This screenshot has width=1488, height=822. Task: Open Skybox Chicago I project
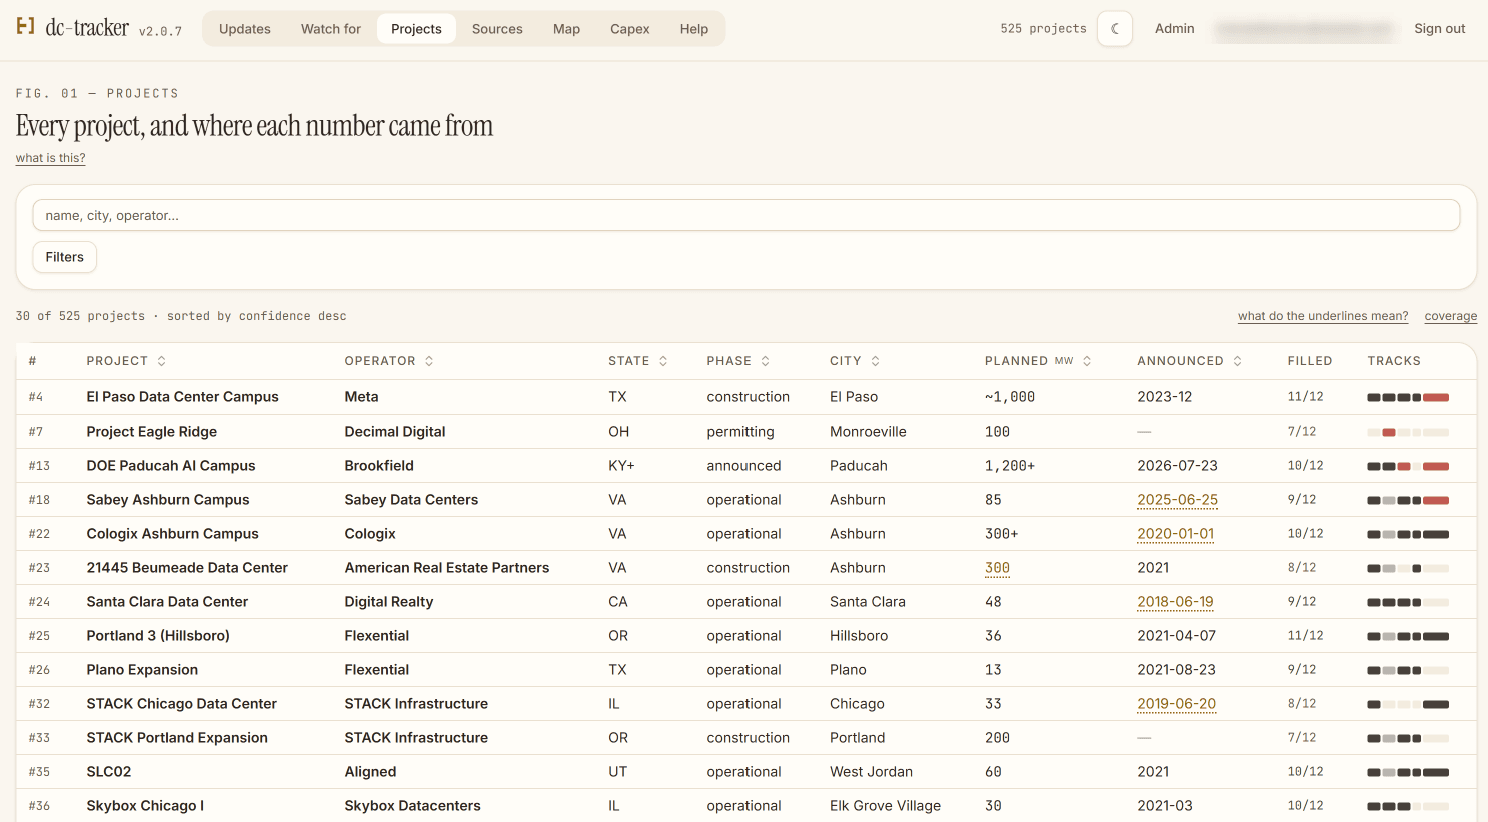145,806
